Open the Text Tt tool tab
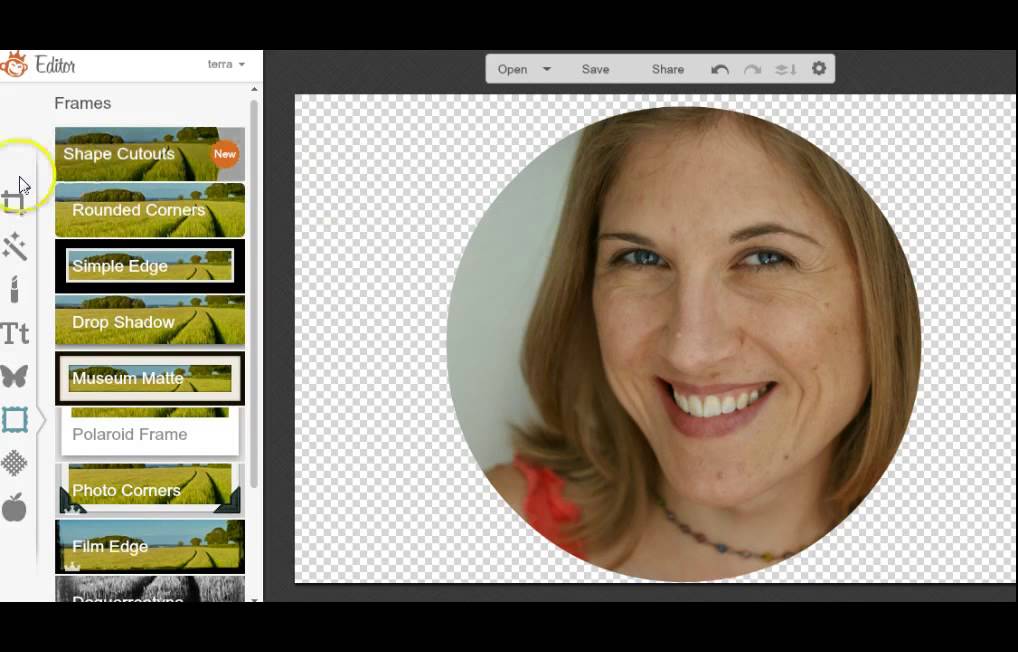 pos(15,334)
